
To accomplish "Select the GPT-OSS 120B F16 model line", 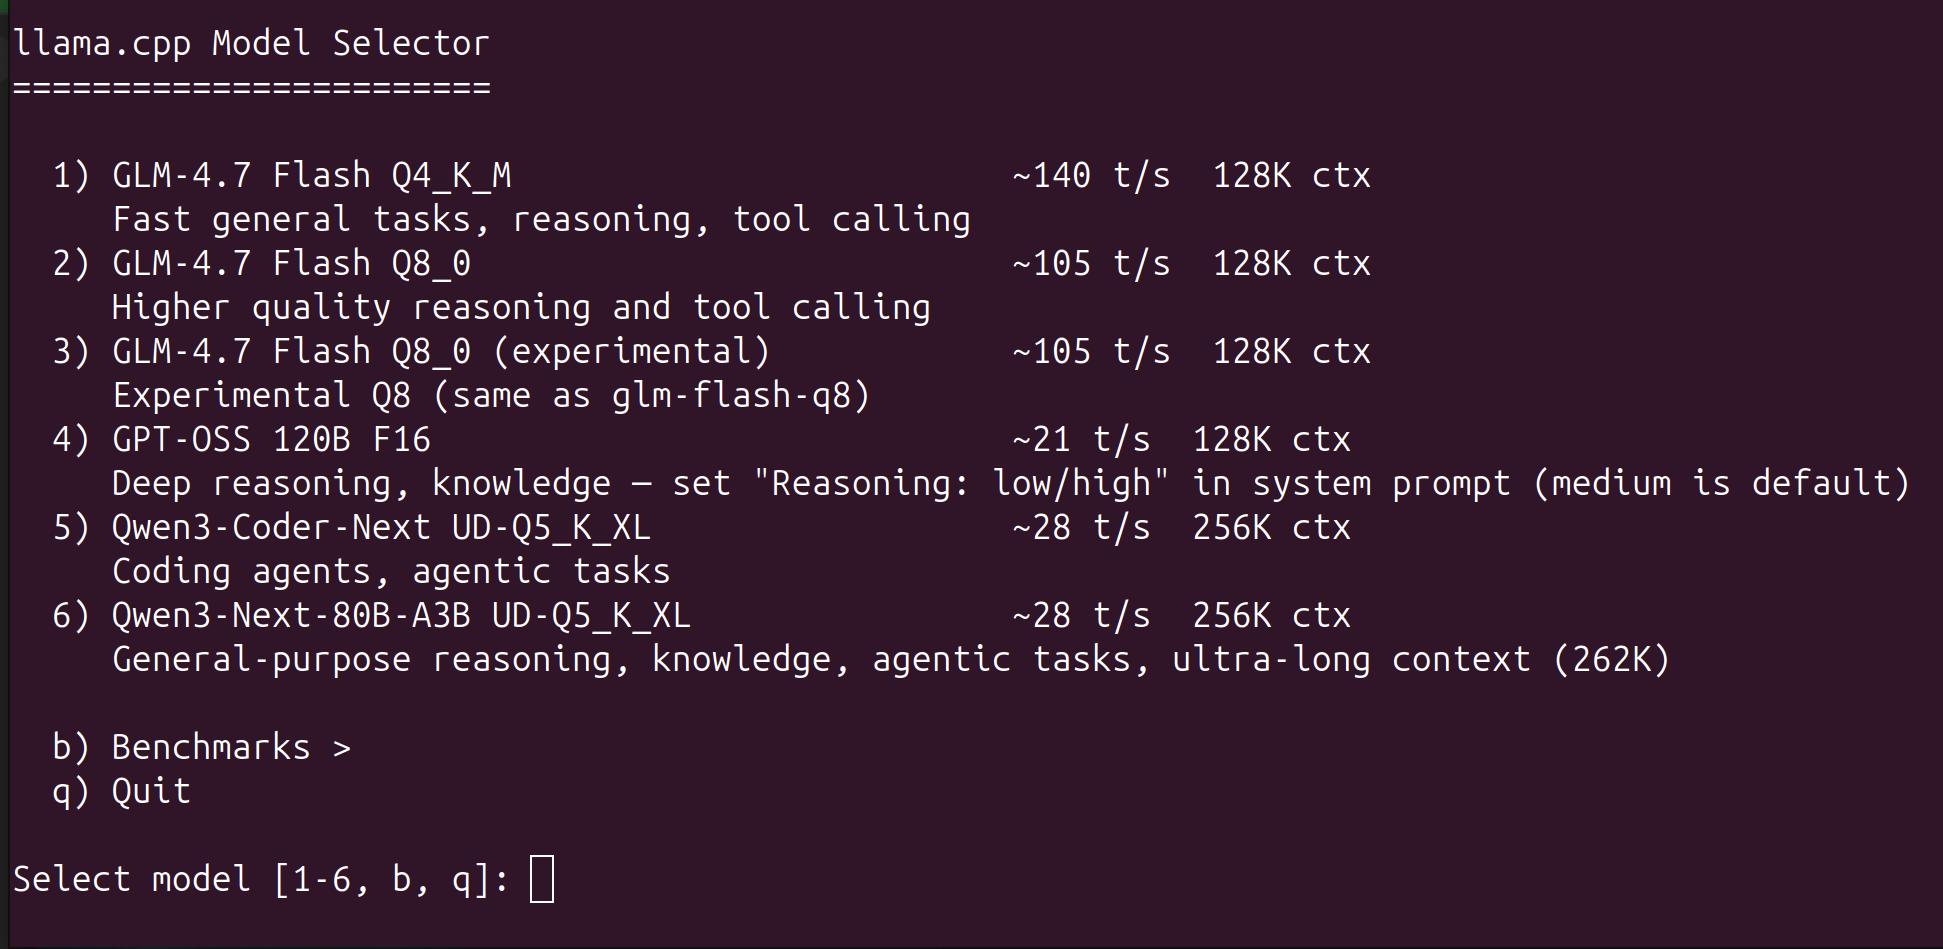I will [x=701, y=440].
